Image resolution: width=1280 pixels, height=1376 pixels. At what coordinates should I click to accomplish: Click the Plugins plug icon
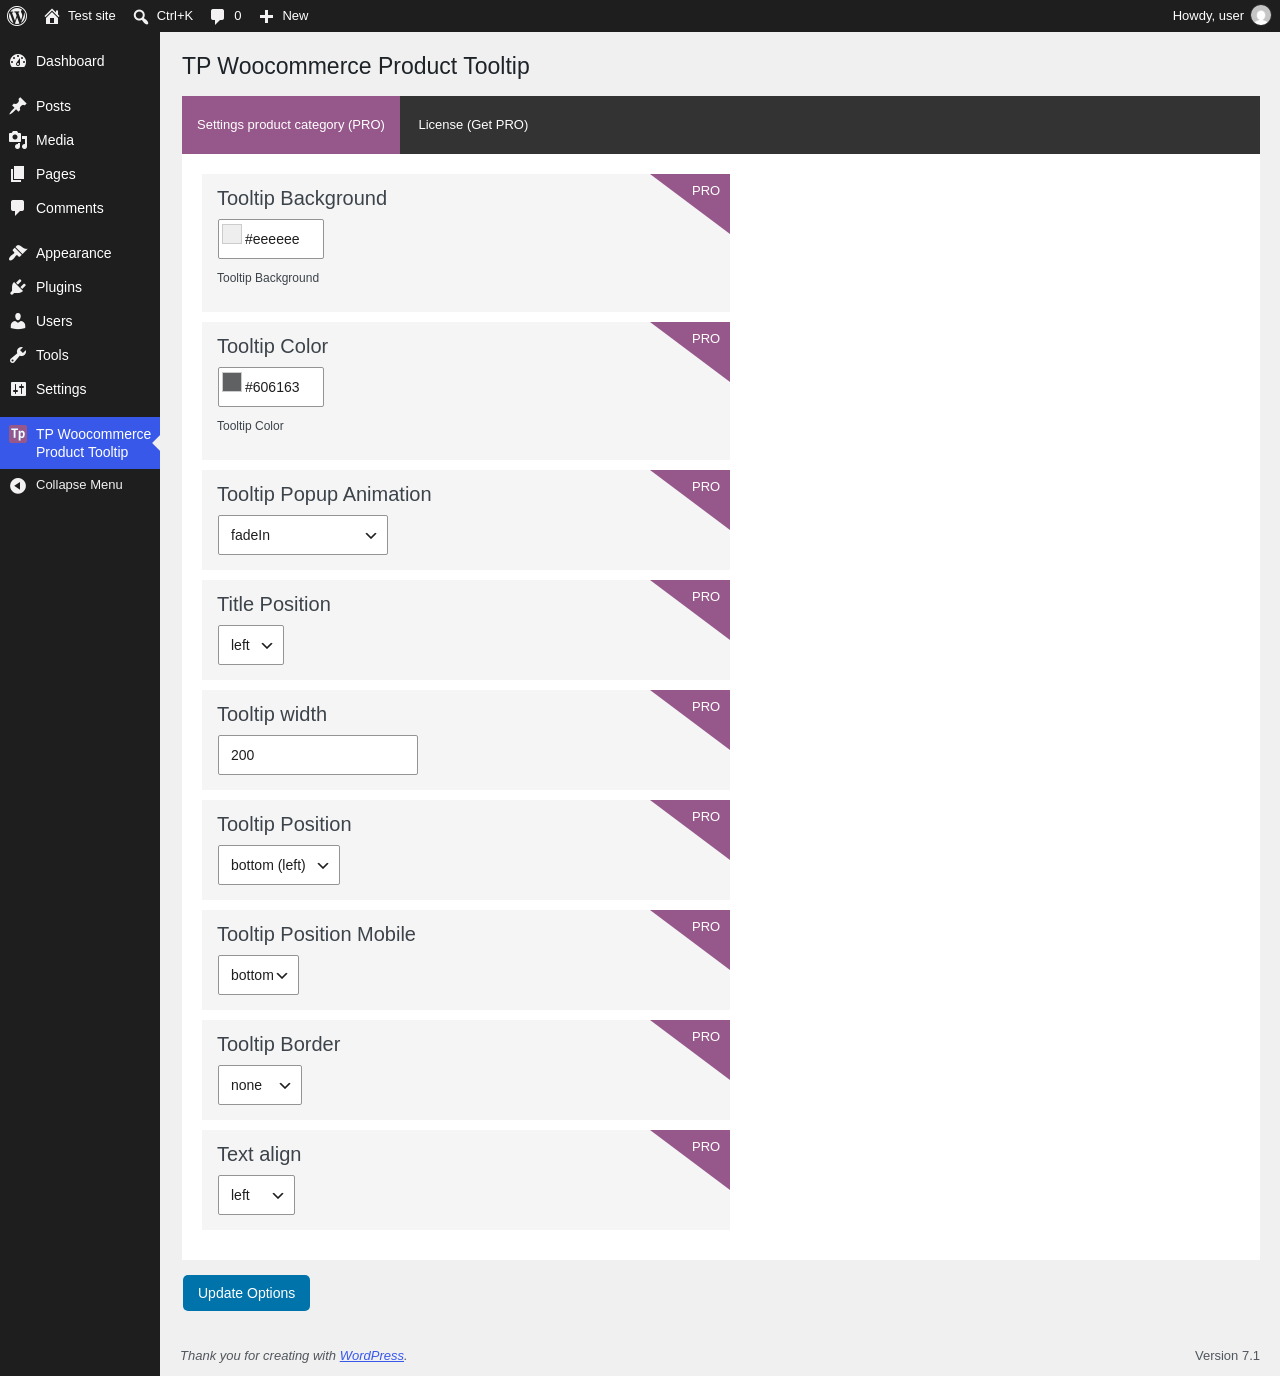tap(18, 287)
